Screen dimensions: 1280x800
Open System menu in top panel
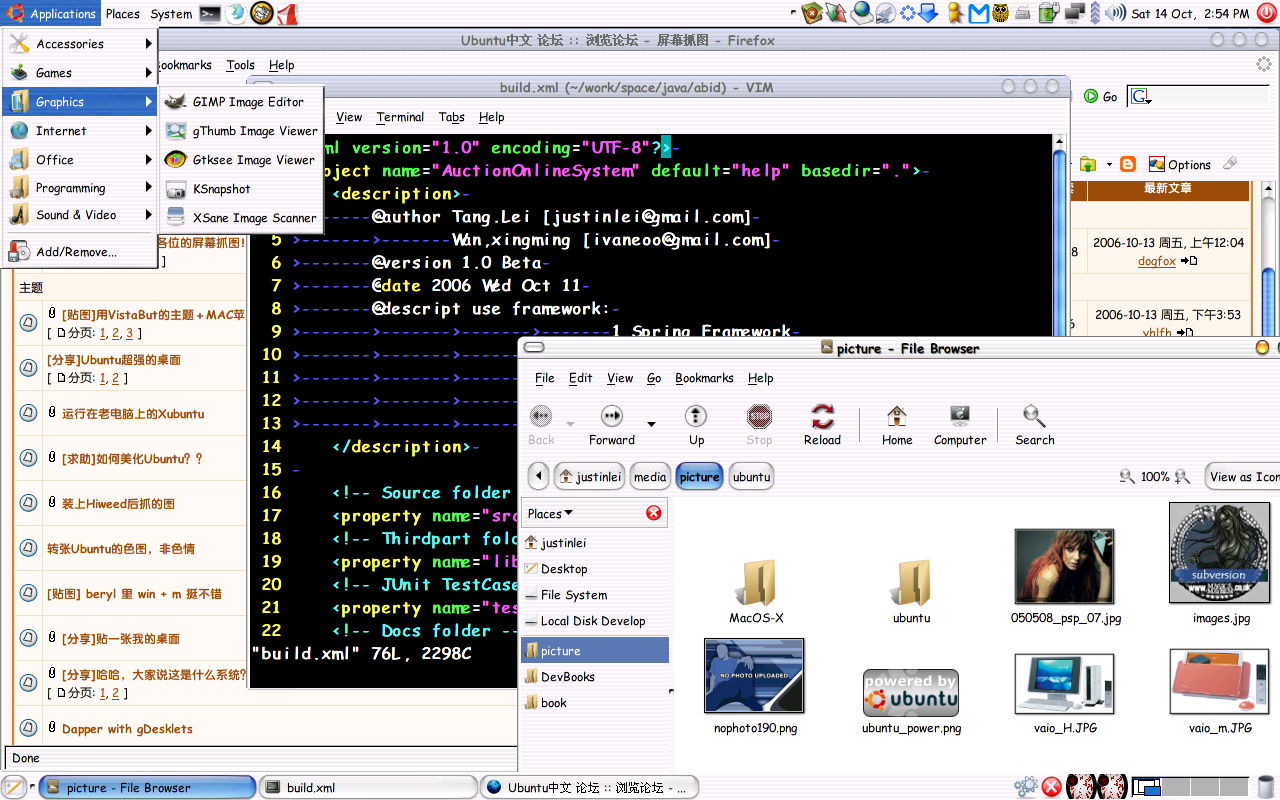171,13
